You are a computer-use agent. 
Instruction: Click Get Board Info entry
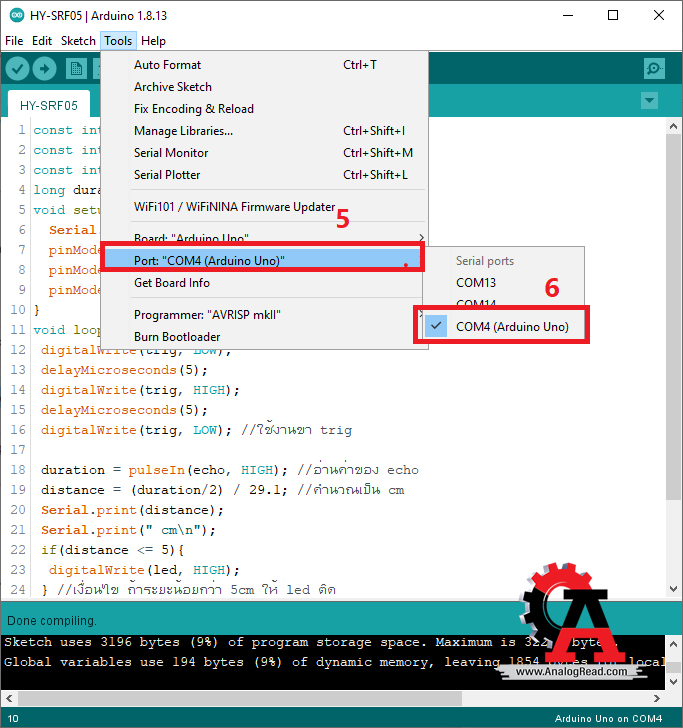pos(264,283)
